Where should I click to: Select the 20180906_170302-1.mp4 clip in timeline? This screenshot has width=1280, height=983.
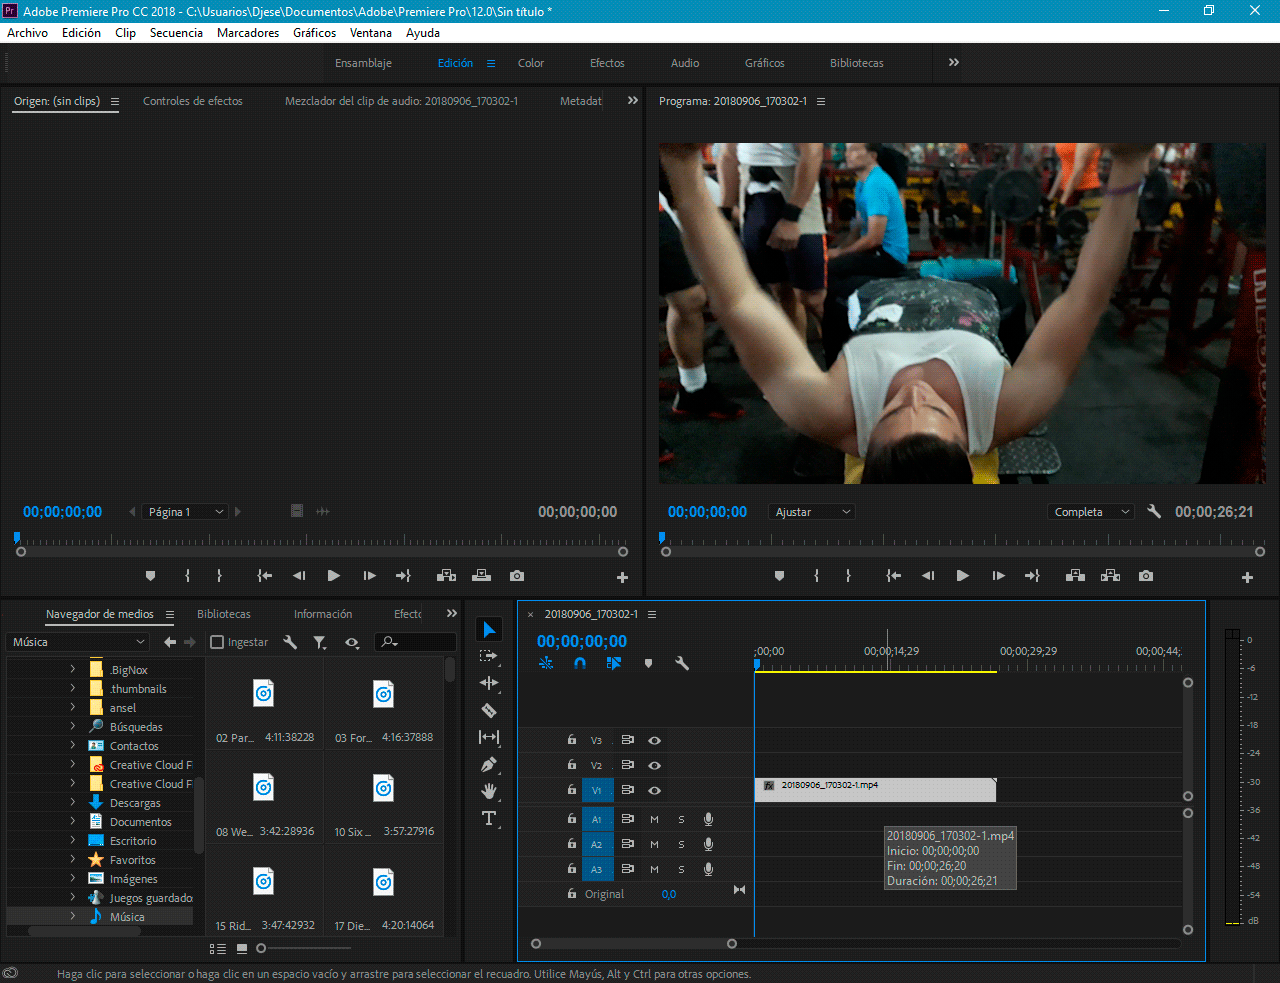point(874,790)
